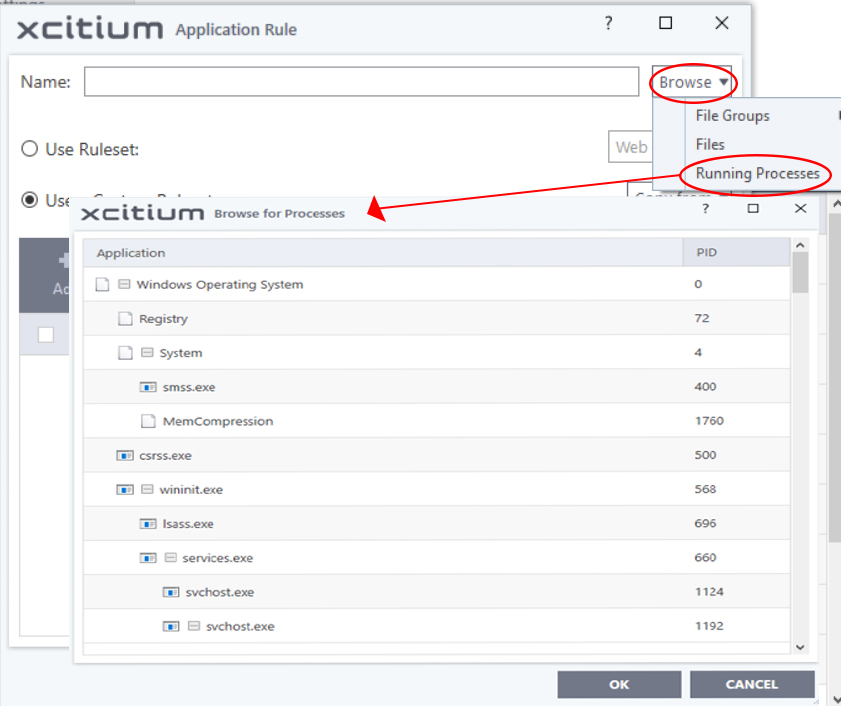Click PID value 660
The width and height of the screenshot is (841, 706).
point(705,558)
